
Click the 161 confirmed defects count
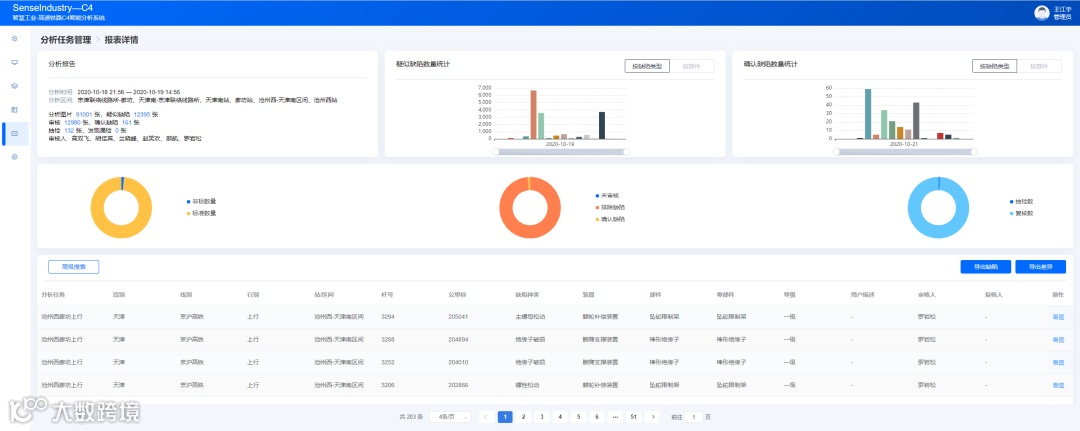point(126,122)
